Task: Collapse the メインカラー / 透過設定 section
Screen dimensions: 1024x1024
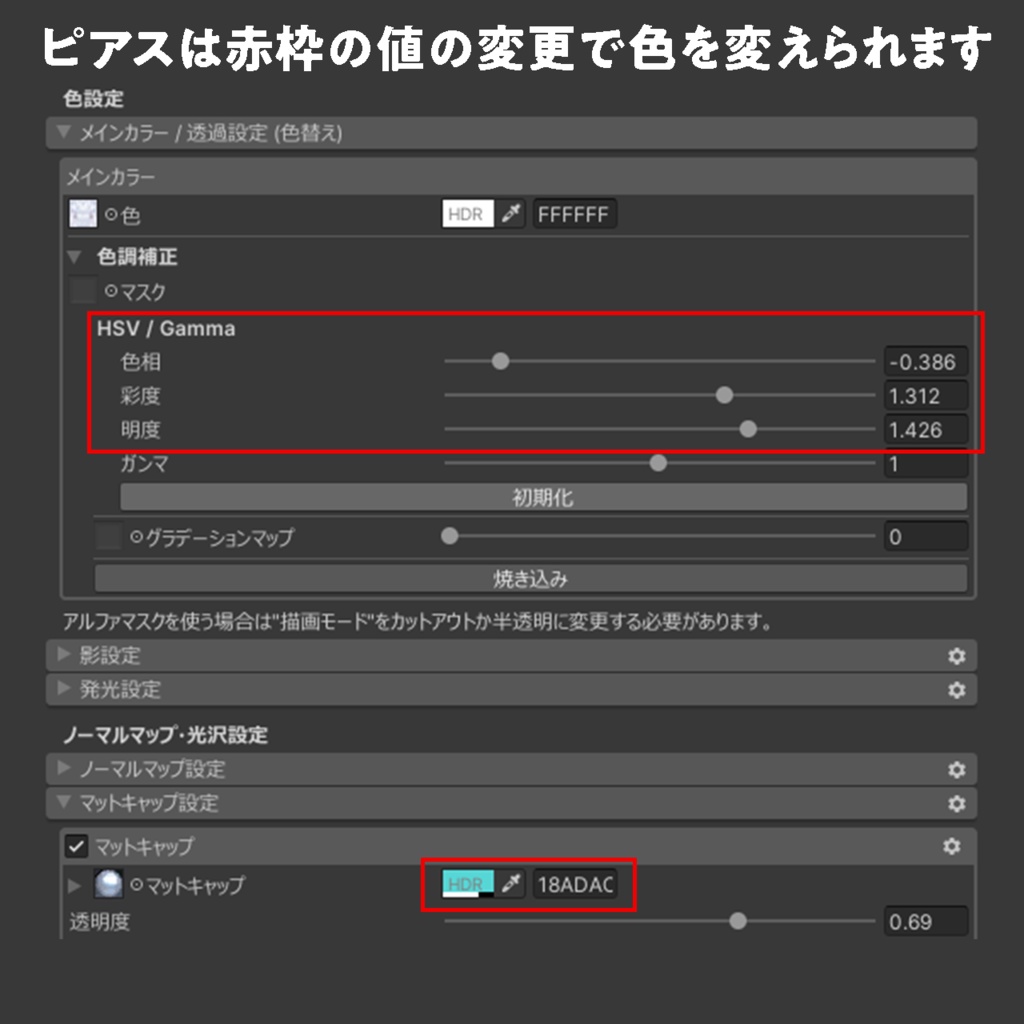Action: coord(62,131)
